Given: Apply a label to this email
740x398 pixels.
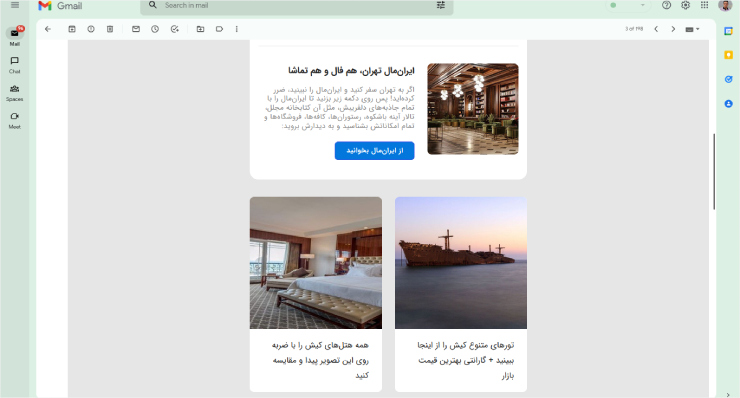Looking at the screenshot, I should tap(219, 29).
